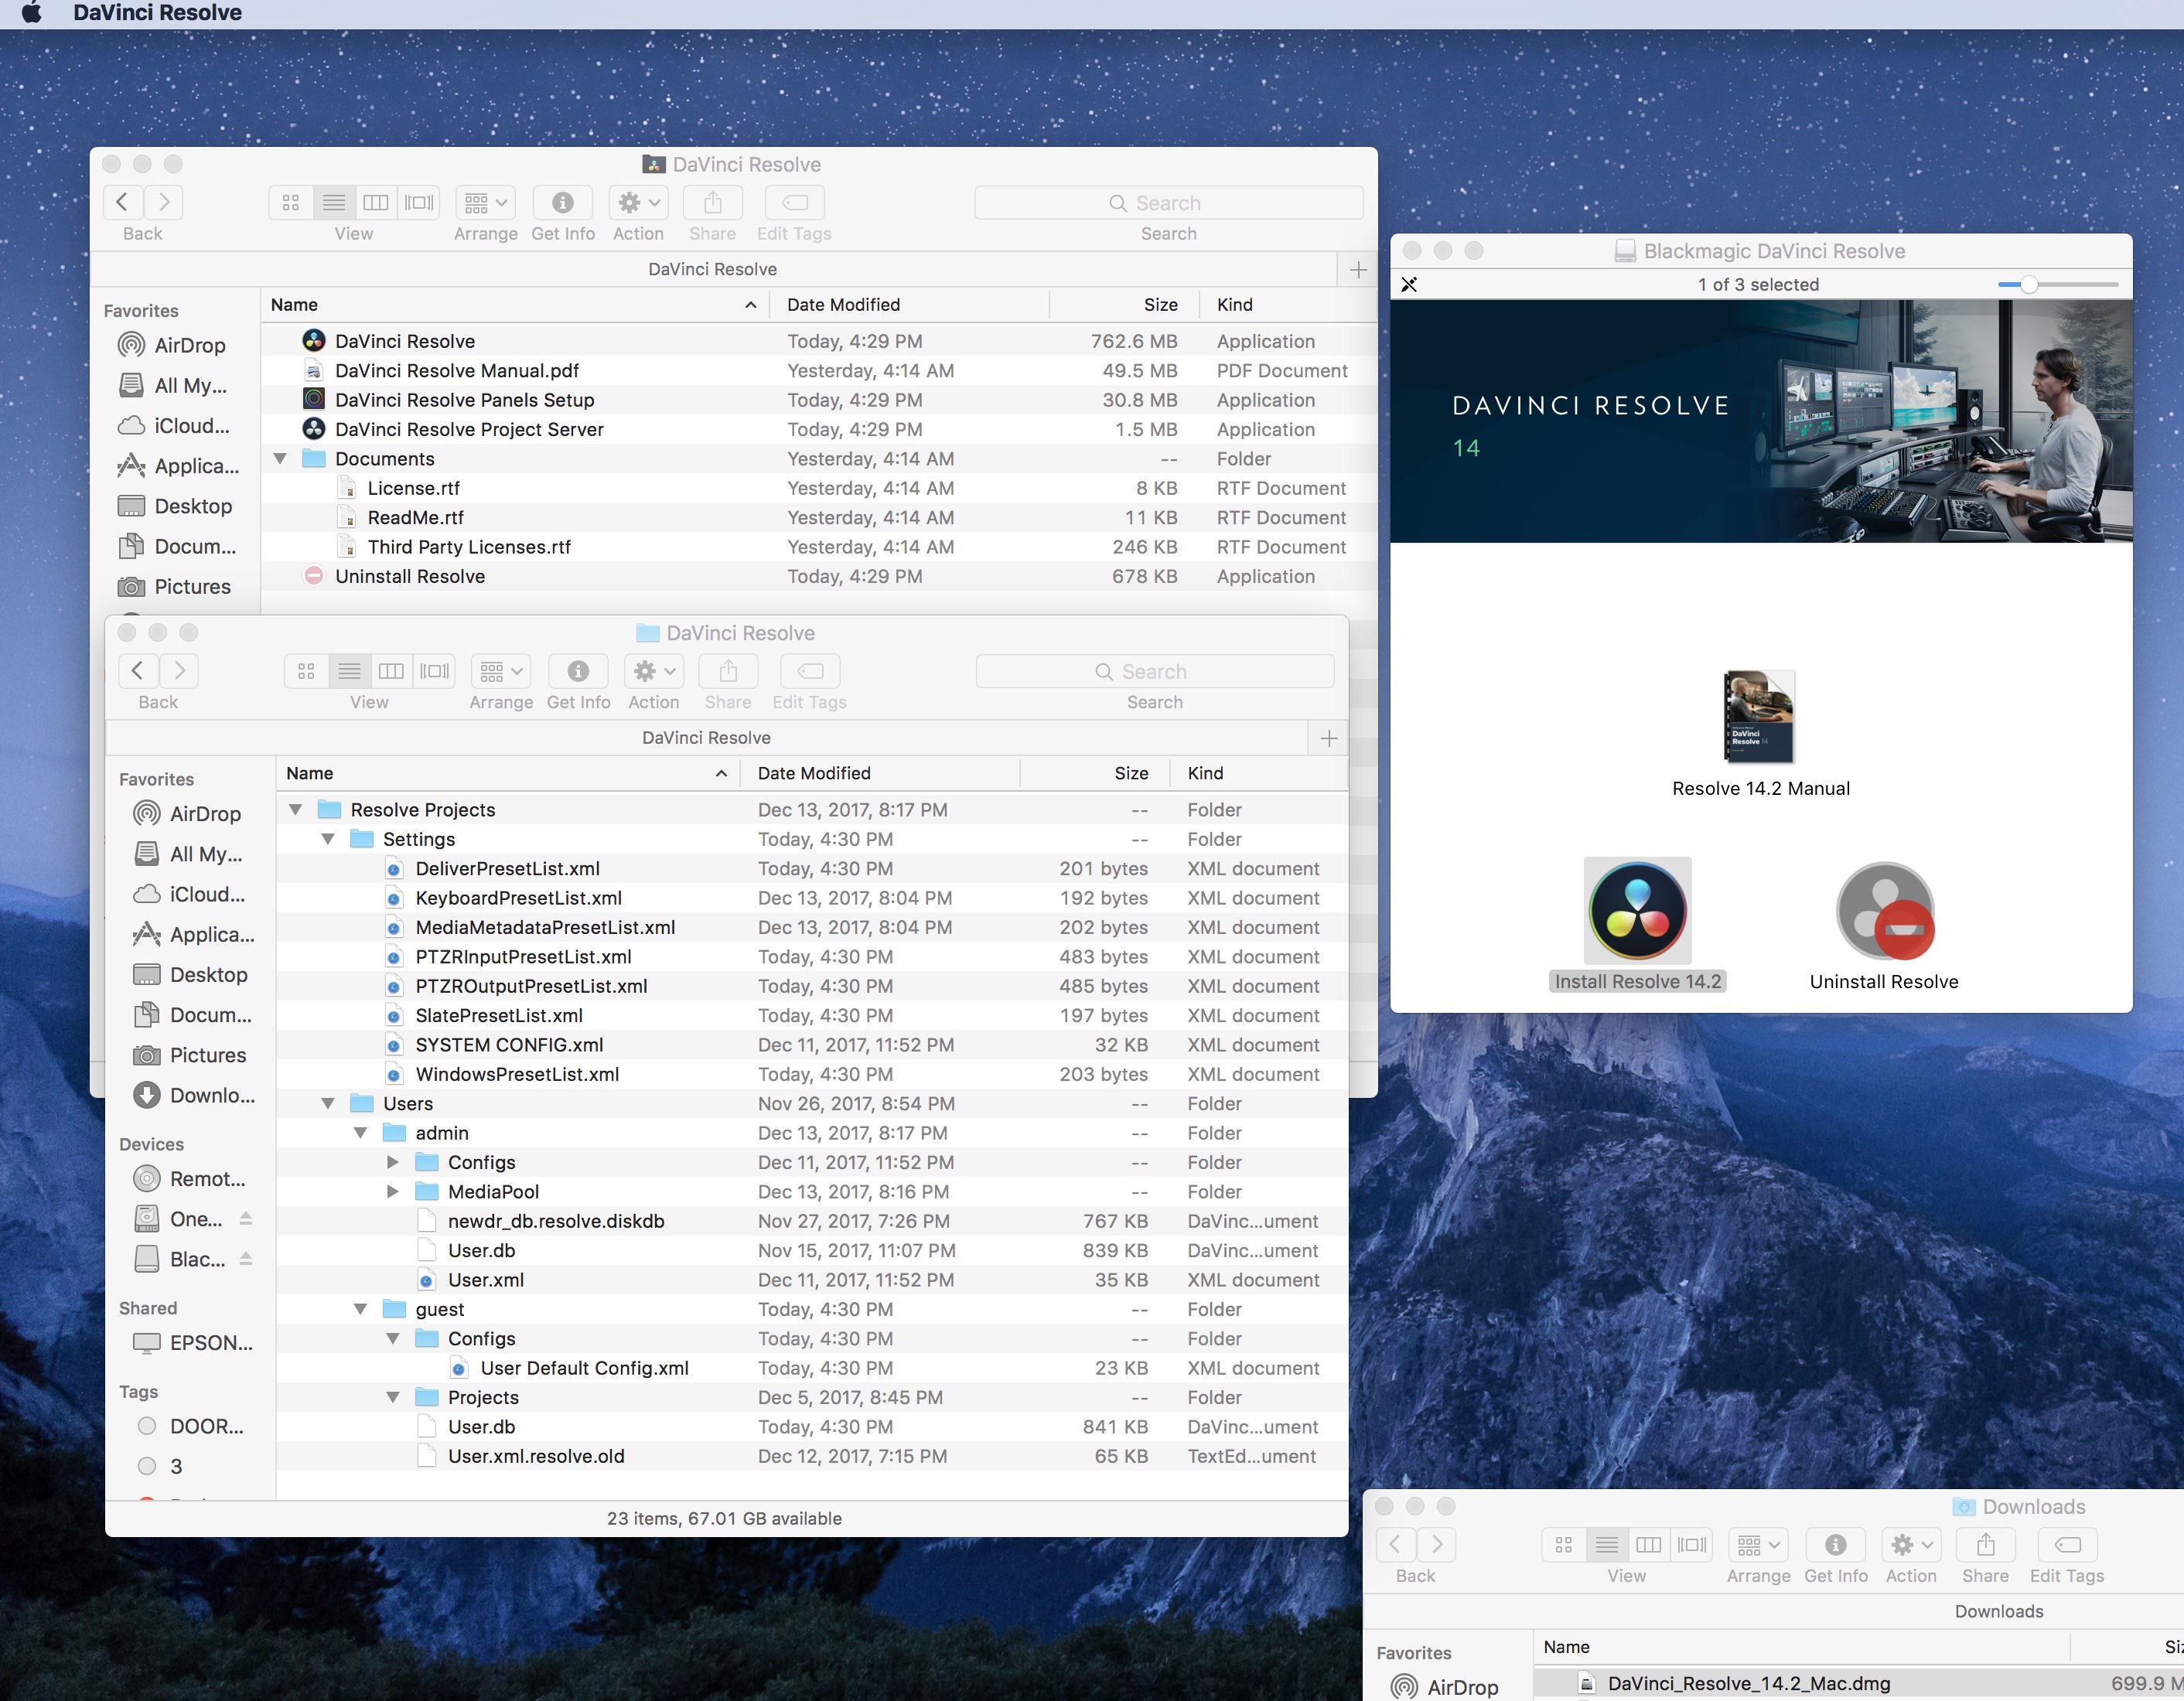Open Action gear menu in front Finder window
Image resolution: width=2184 pixels, height=1701 pixels.
click(653, 671)
